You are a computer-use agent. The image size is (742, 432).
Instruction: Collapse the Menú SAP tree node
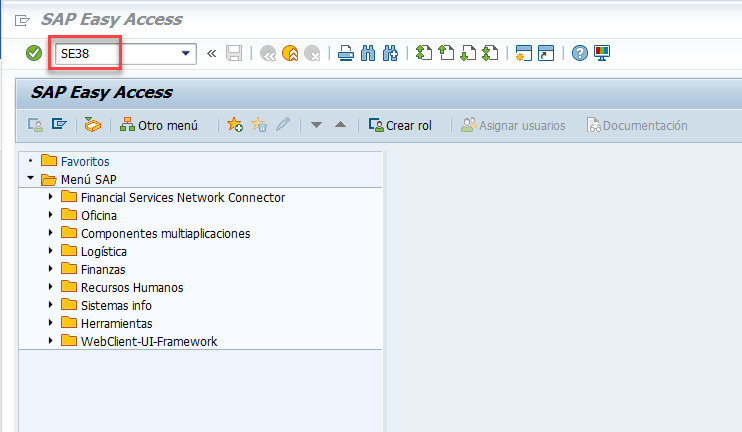(31, 178)
